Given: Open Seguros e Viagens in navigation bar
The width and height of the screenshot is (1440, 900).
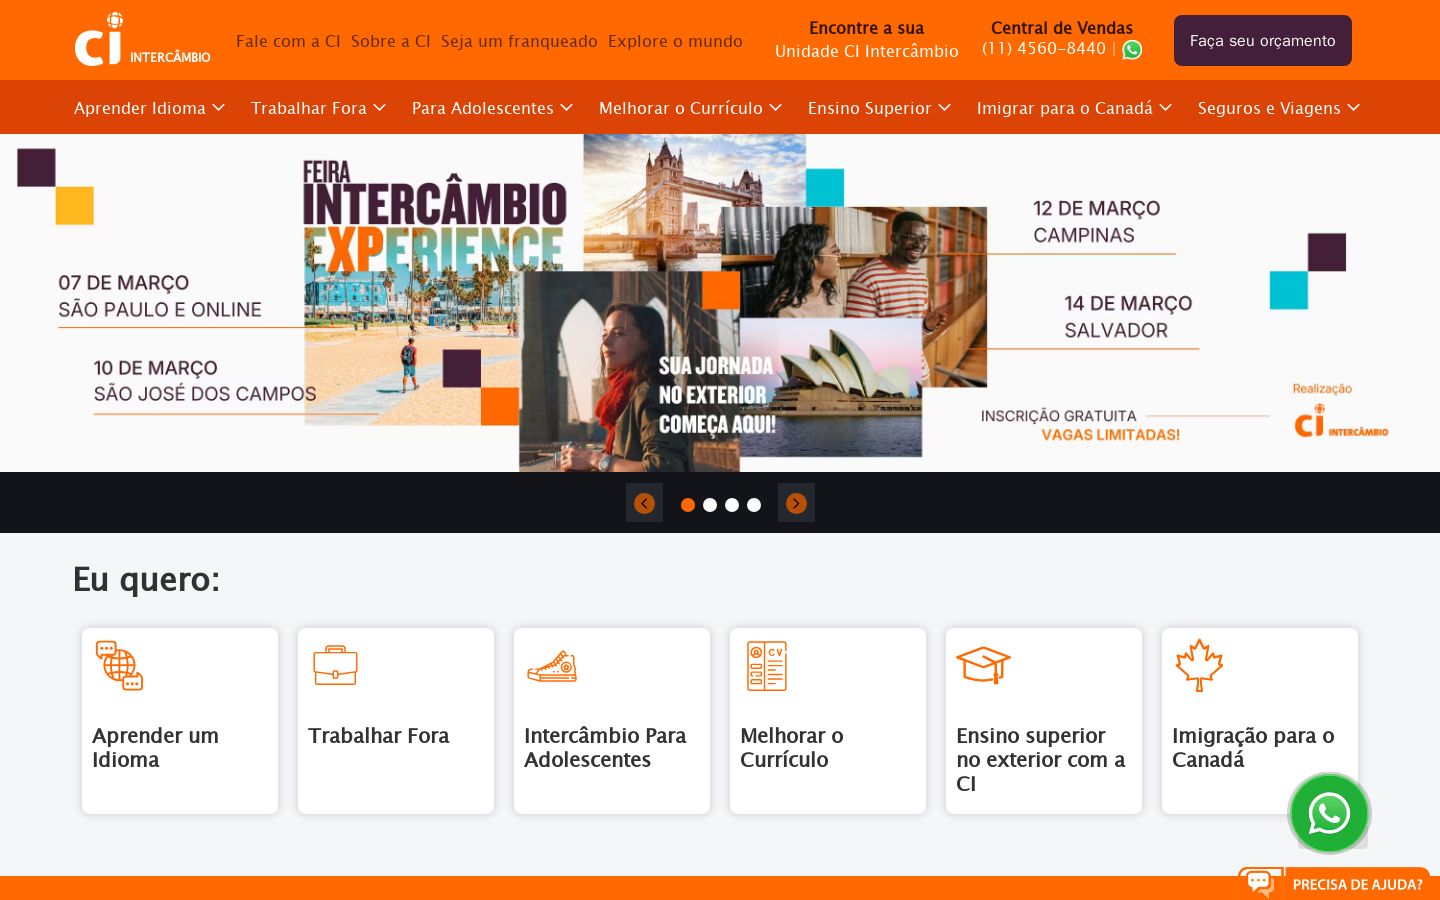Looking at the screenshot, I should point(1269,108).
